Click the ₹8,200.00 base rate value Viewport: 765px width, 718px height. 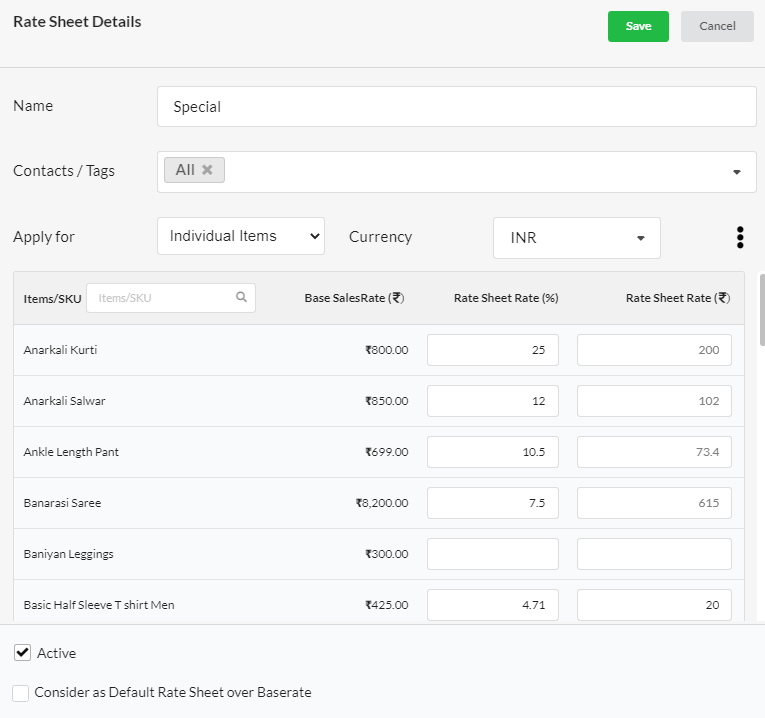(x=382, y=503)
